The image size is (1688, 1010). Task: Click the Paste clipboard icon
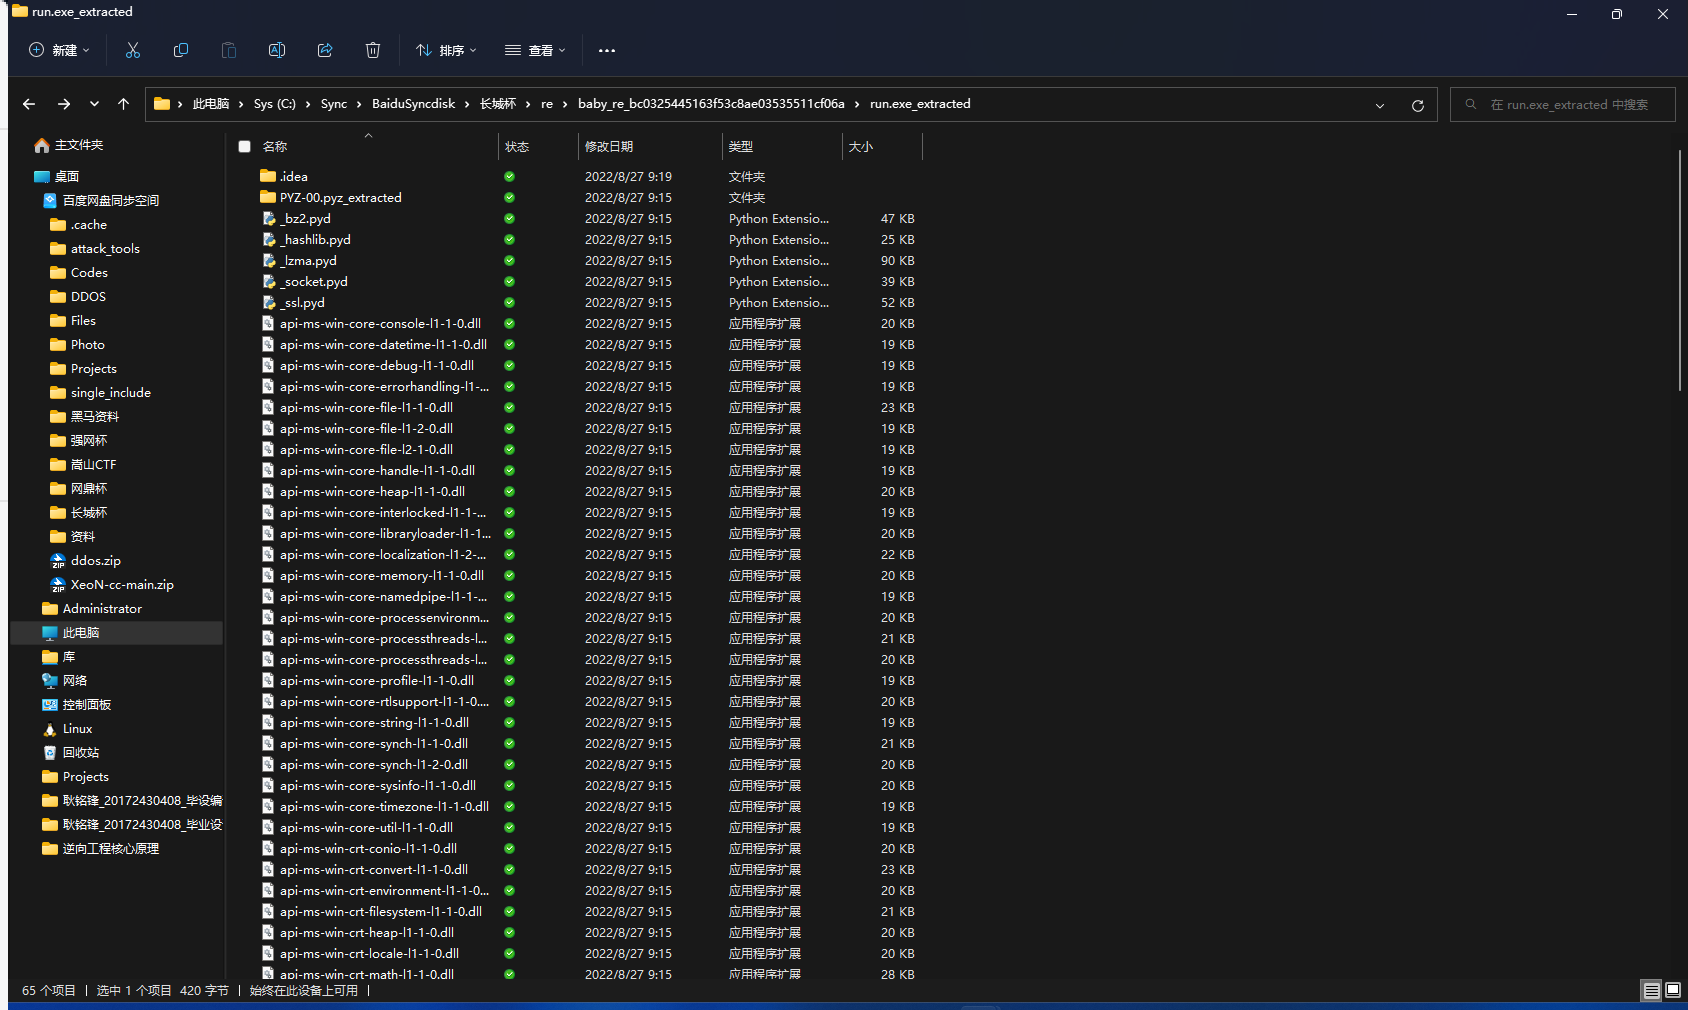pos(229,50)
